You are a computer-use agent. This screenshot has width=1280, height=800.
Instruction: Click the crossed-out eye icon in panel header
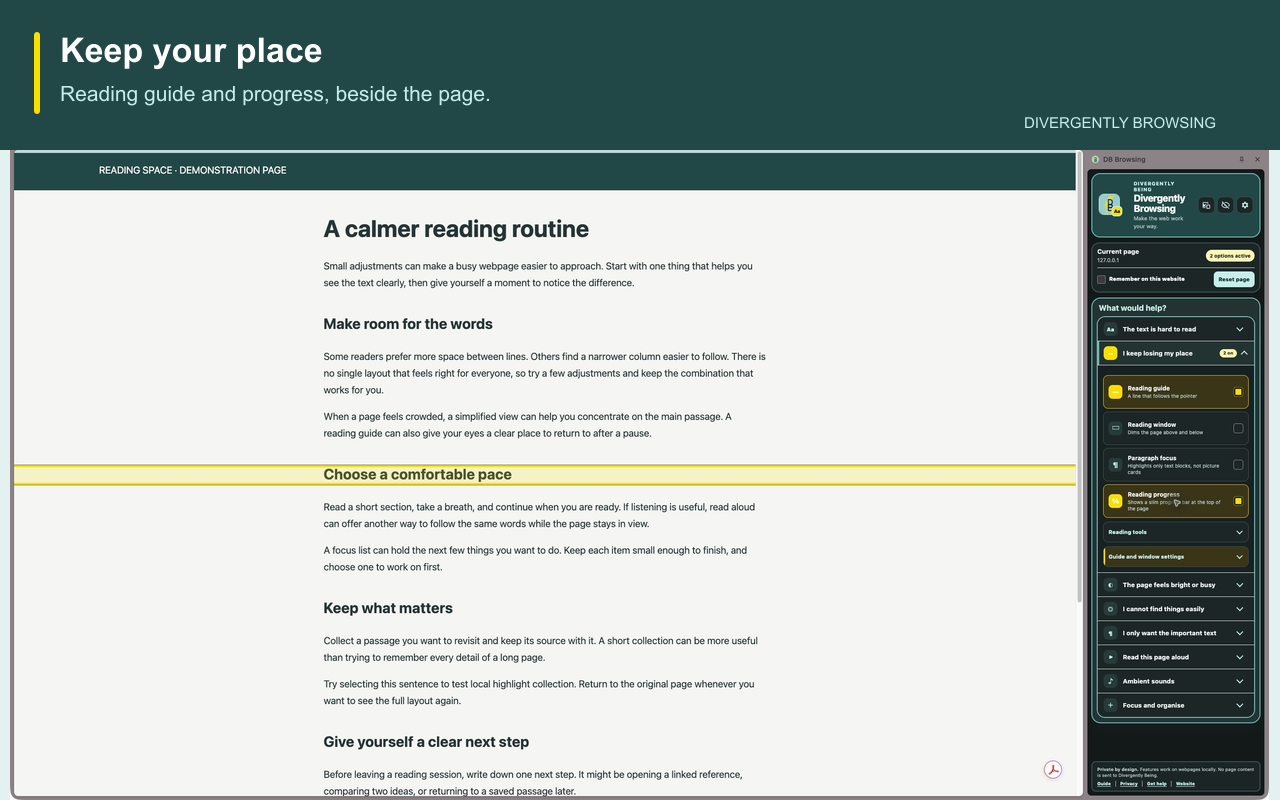pyautogui.click(x=1226, y=205)
